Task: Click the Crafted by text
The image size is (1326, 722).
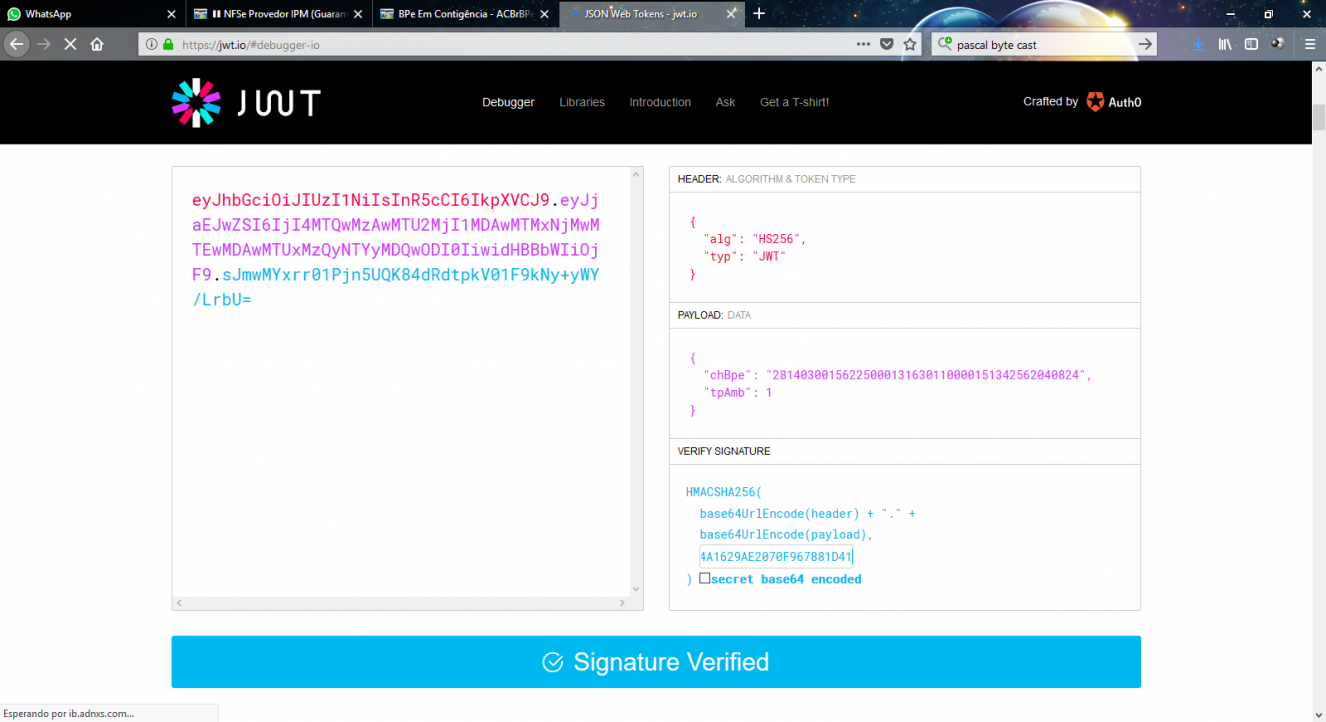Action: [x=1050, y=102]
